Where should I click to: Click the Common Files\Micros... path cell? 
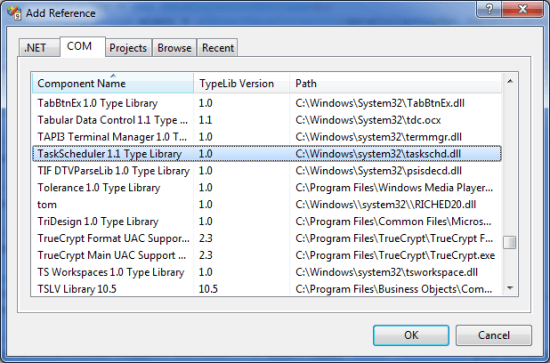click(394, 221)
